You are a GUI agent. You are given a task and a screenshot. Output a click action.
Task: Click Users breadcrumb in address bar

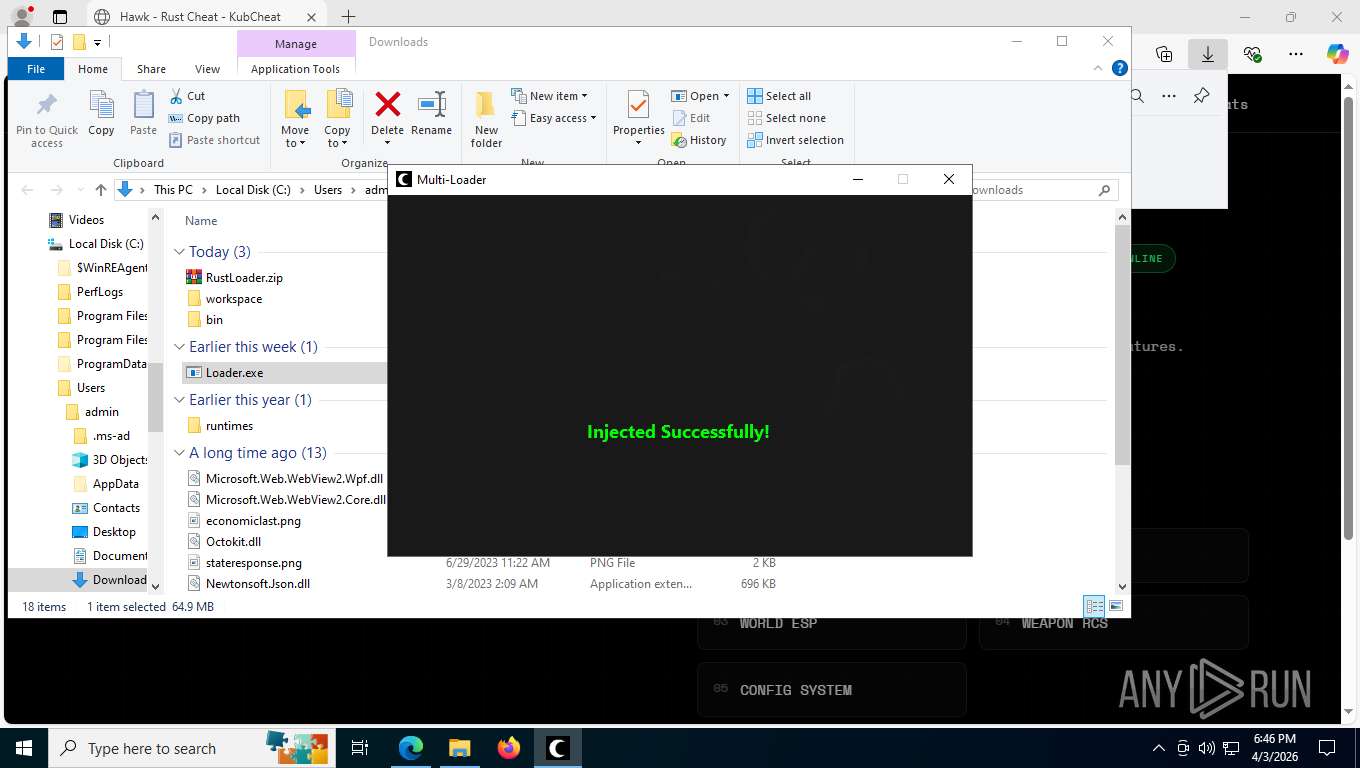click(x=328, y=190)
